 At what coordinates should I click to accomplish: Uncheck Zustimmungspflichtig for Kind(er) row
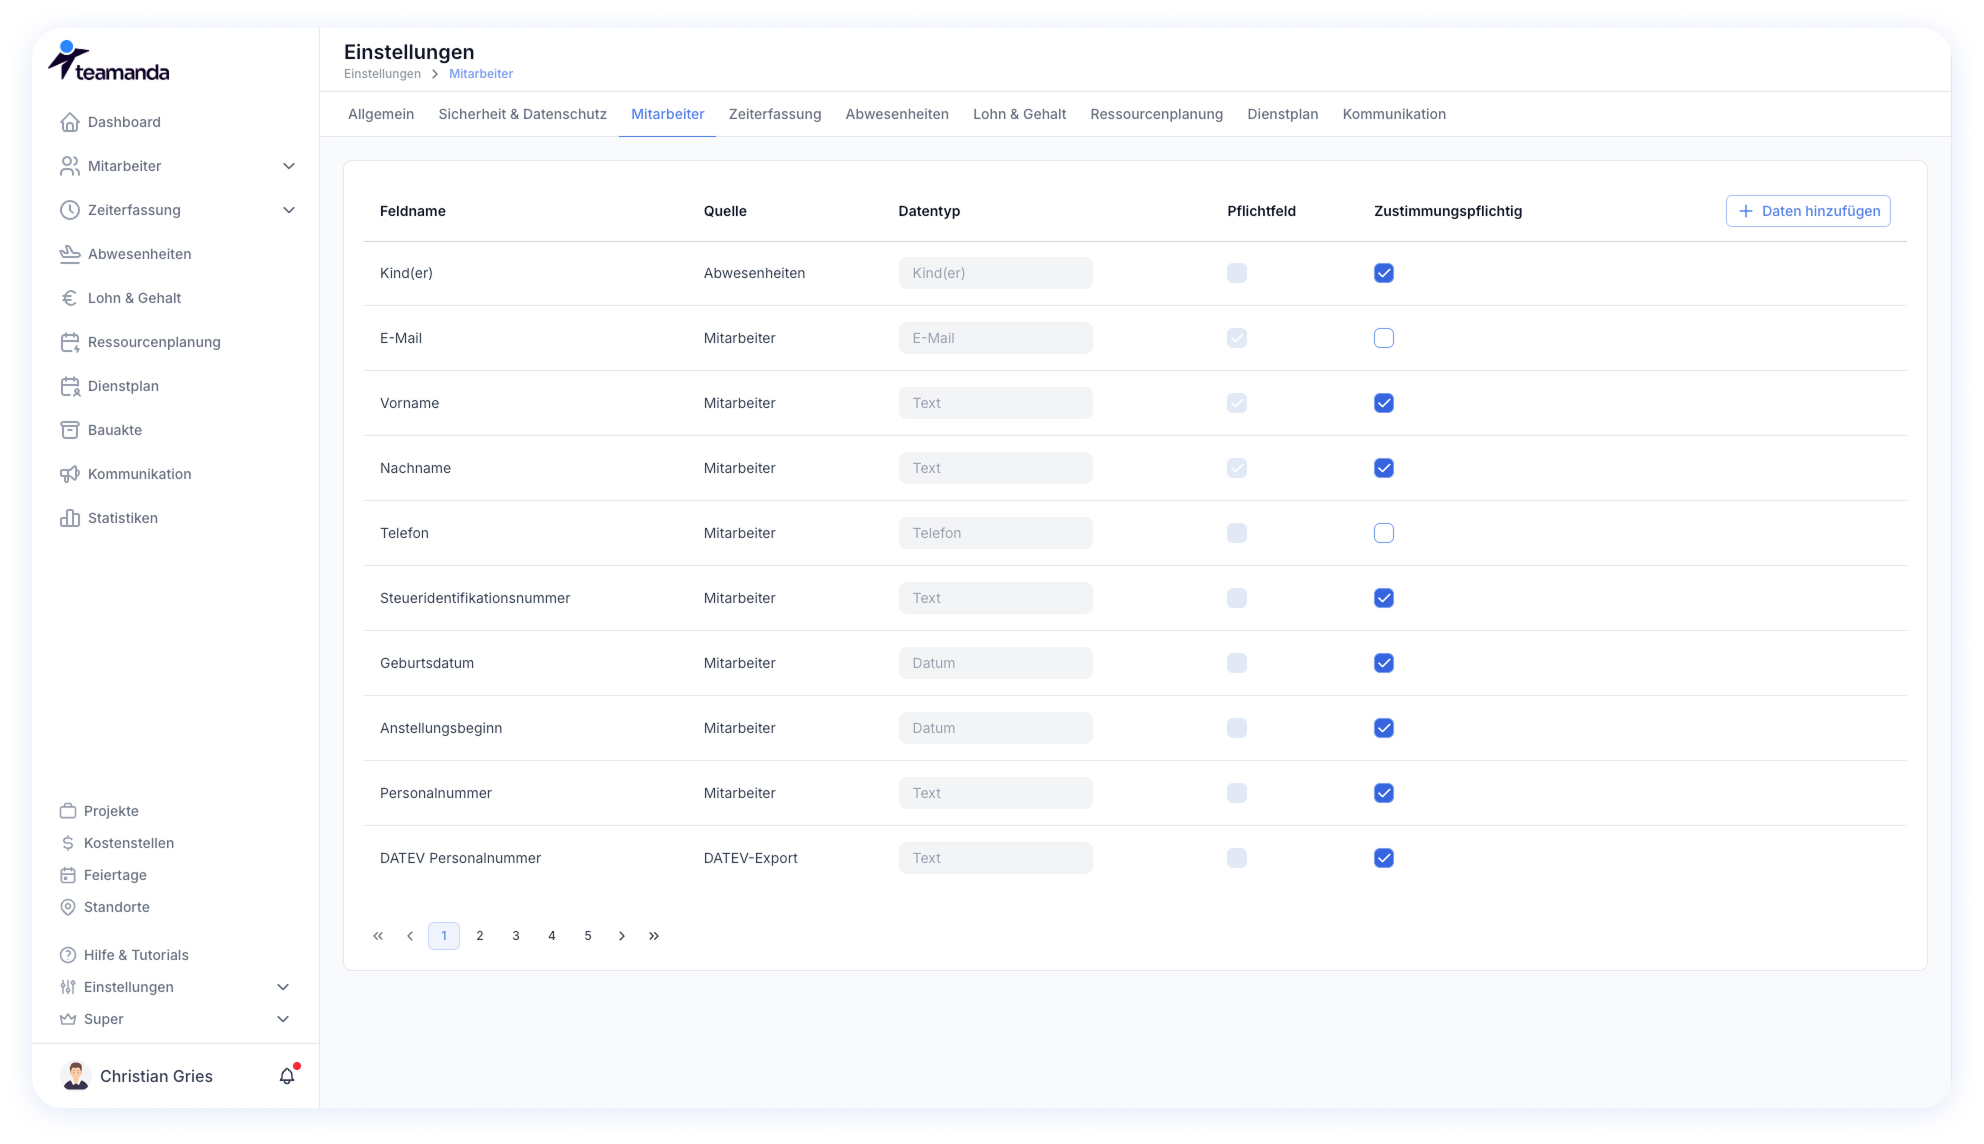[1384, 273]
